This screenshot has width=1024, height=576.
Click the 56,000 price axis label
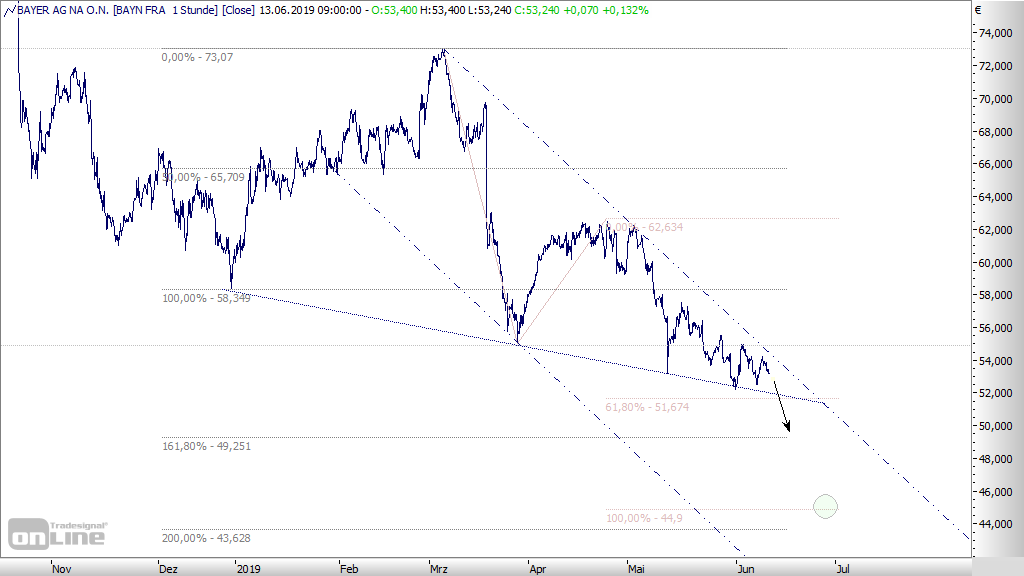[x=995, y=328]
